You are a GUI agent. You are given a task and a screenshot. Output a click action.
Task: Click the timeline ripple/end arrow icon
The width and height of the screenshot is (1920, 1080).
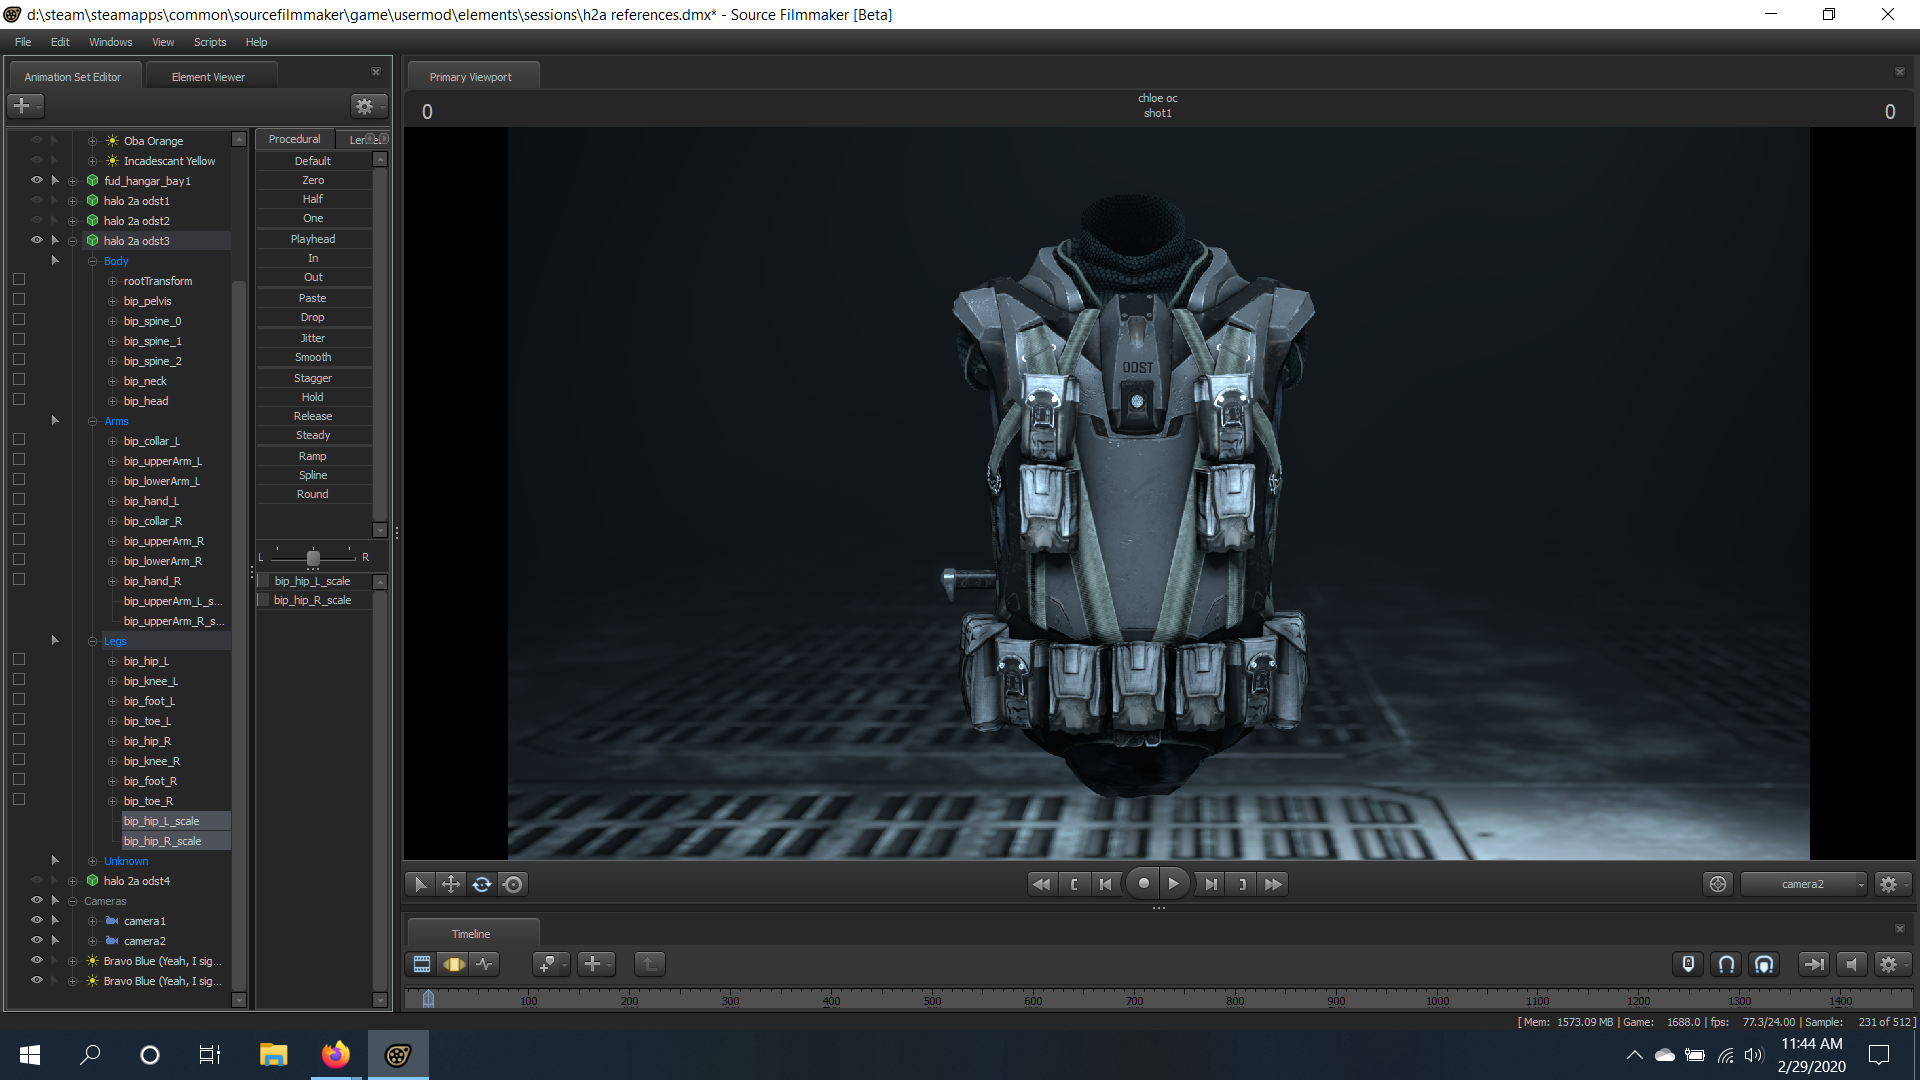[1813, 964]
